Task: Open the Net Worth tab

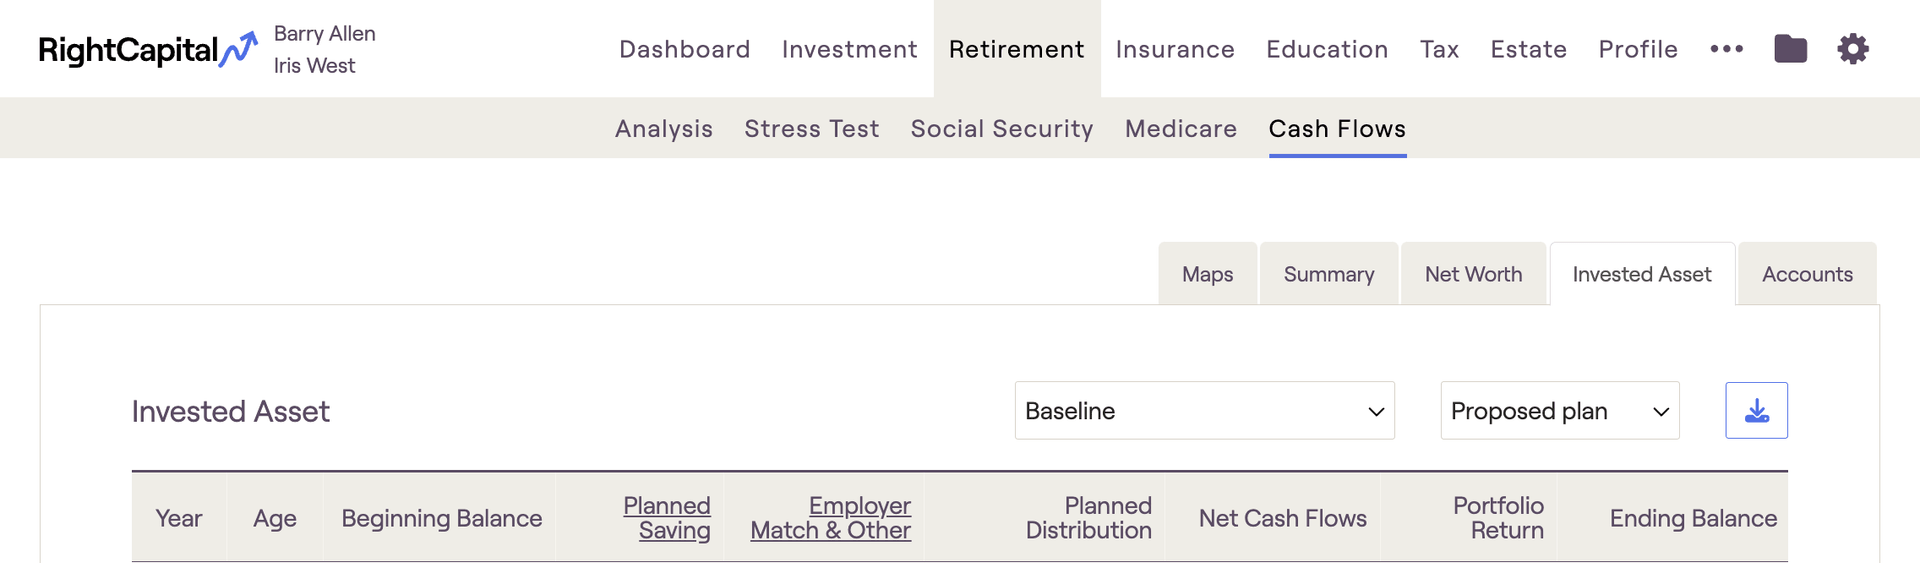Action: click(x=1473, y=274)
